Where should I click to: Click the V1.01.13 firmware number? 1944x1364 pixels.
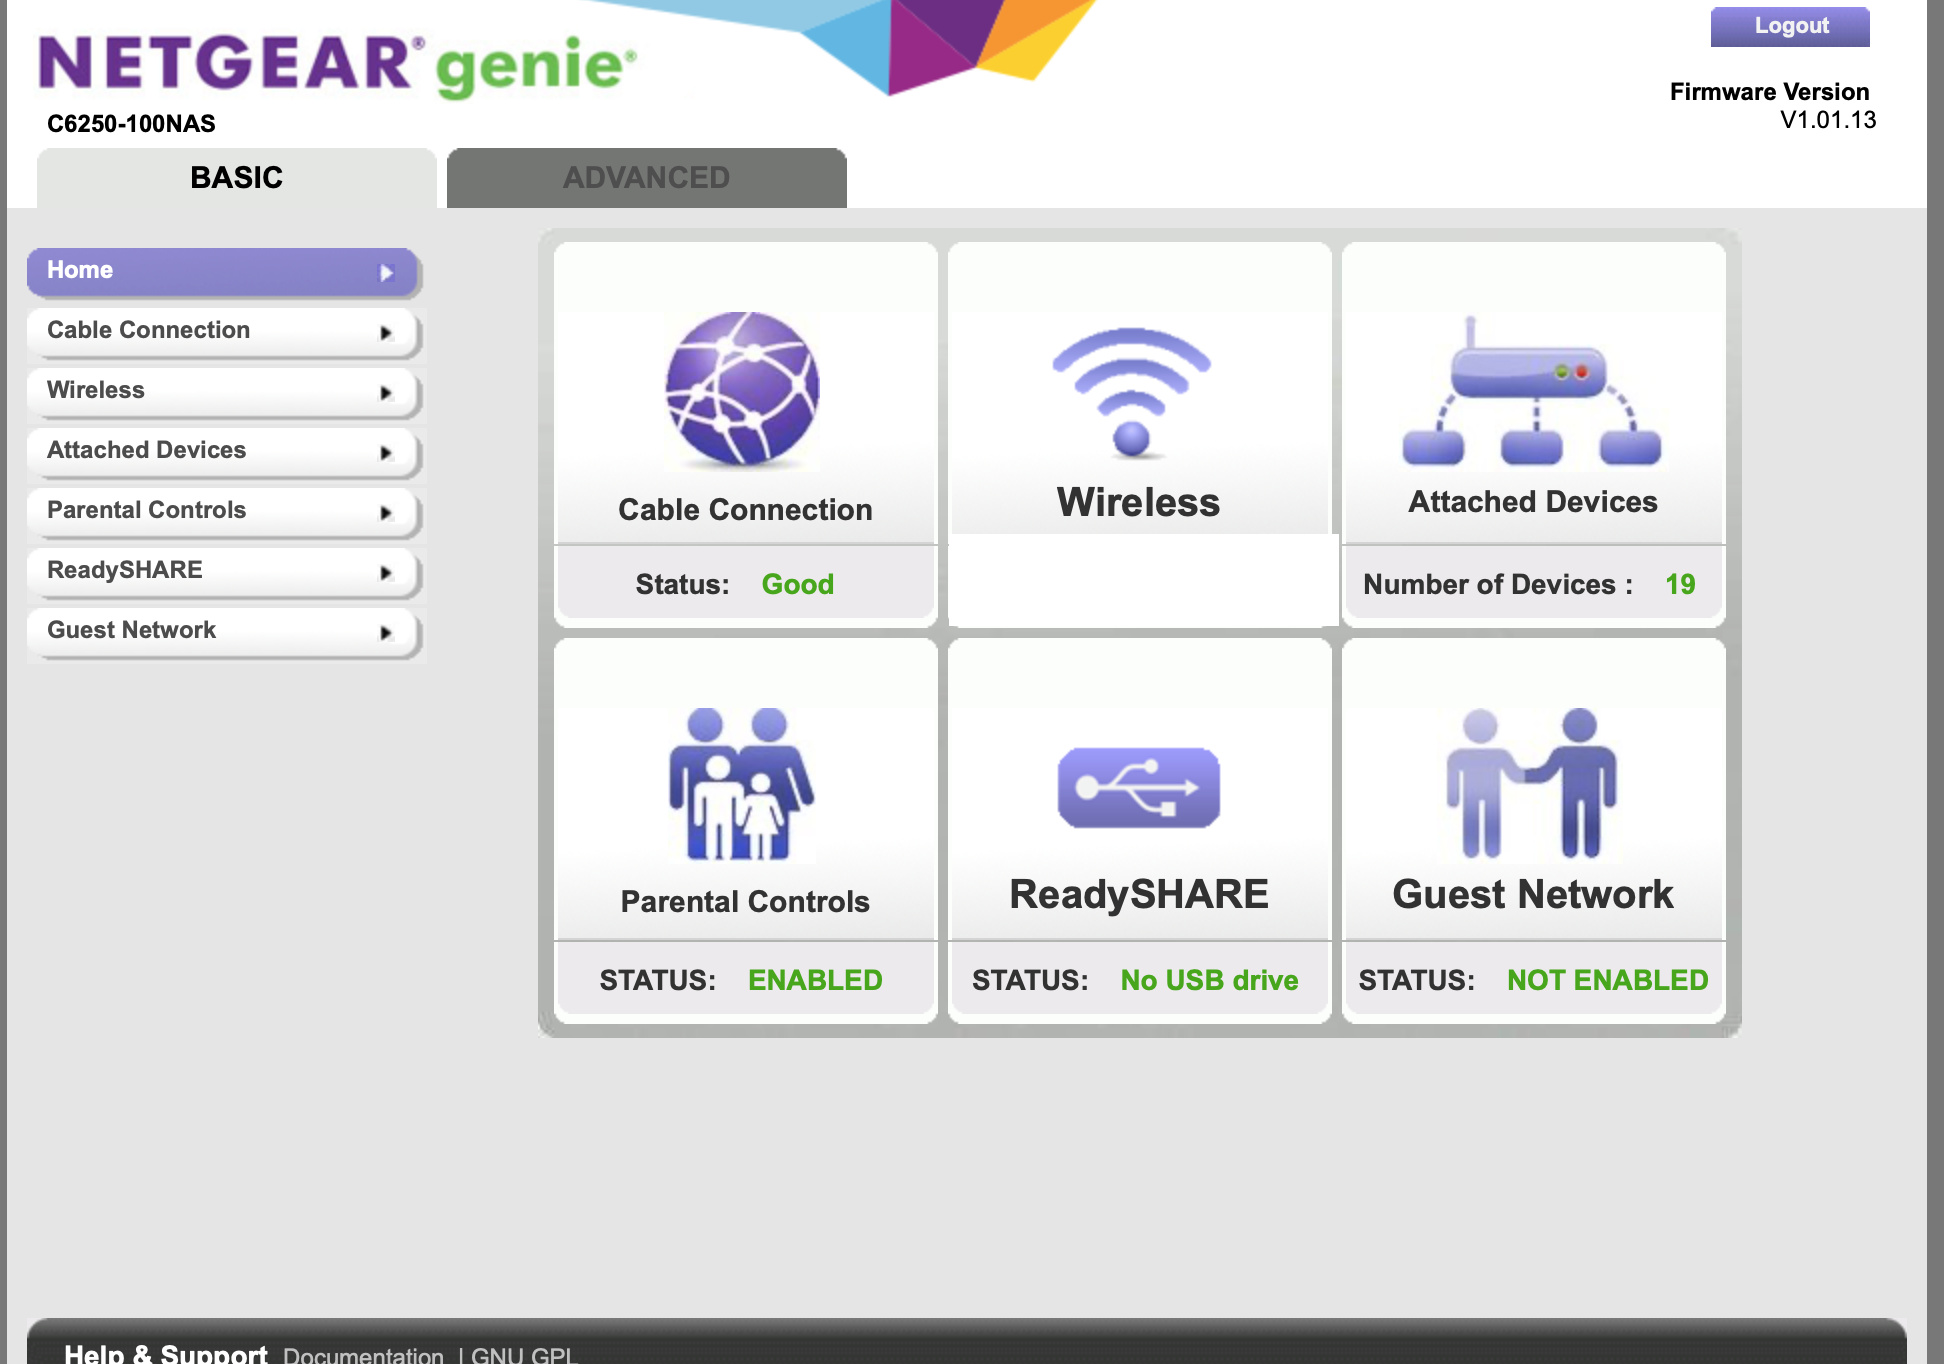click(x=1828, y=120)
